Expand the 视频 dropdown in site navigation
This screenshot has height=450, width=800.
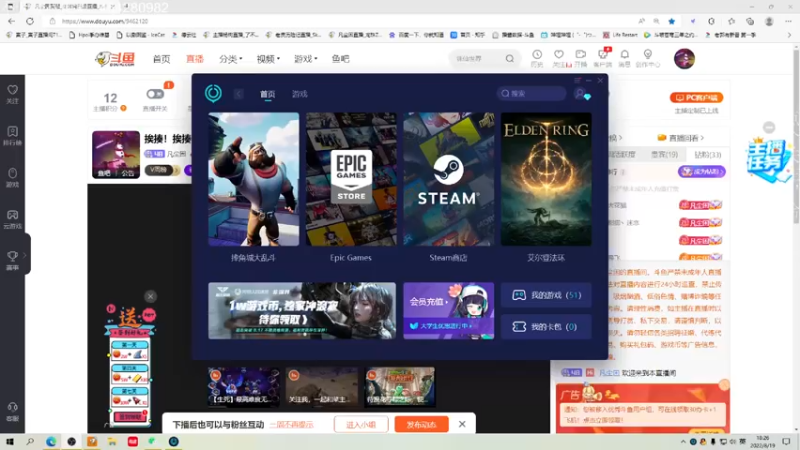tap(268, 59)
